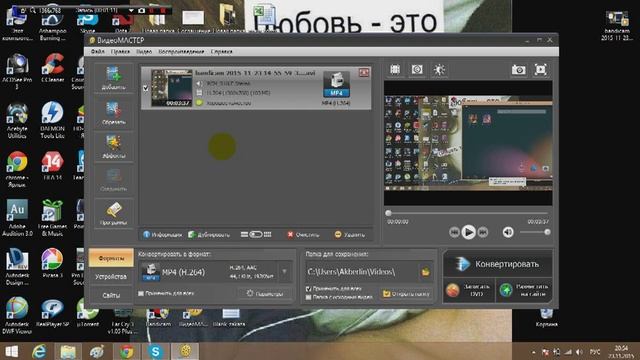Click the Информация button below the file list
Screen dimensions: 640x360
[x=162, y=235]
